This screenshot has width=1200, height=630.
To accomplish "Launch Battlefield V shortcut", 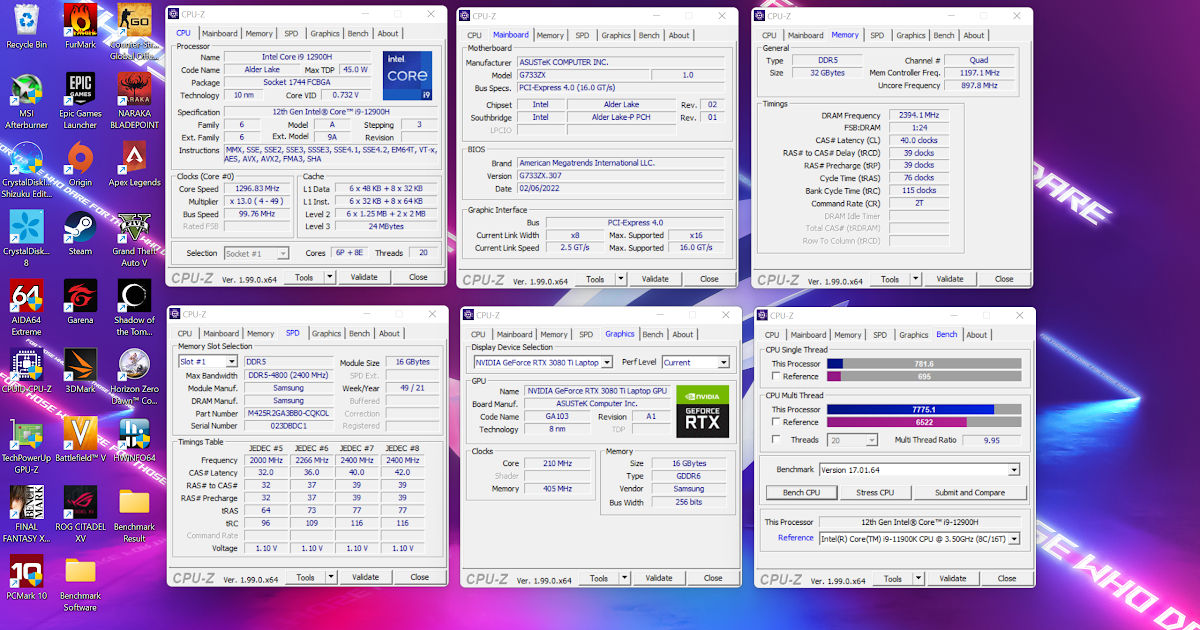I will coord(80,439).
